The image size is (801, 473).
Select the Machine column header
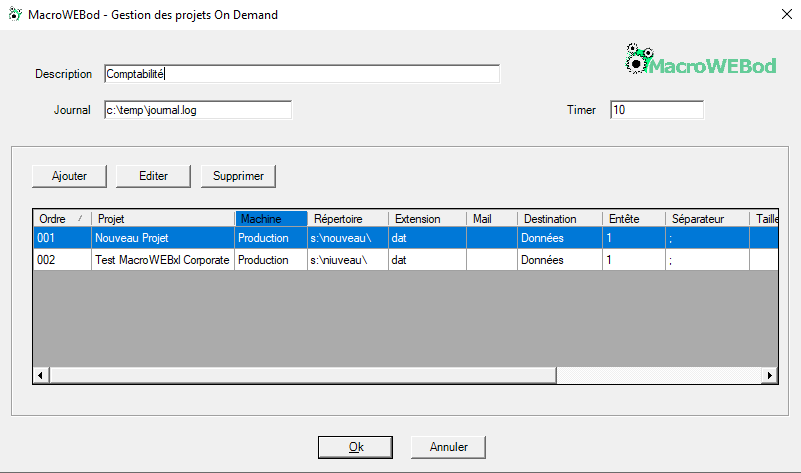point(270,219)
